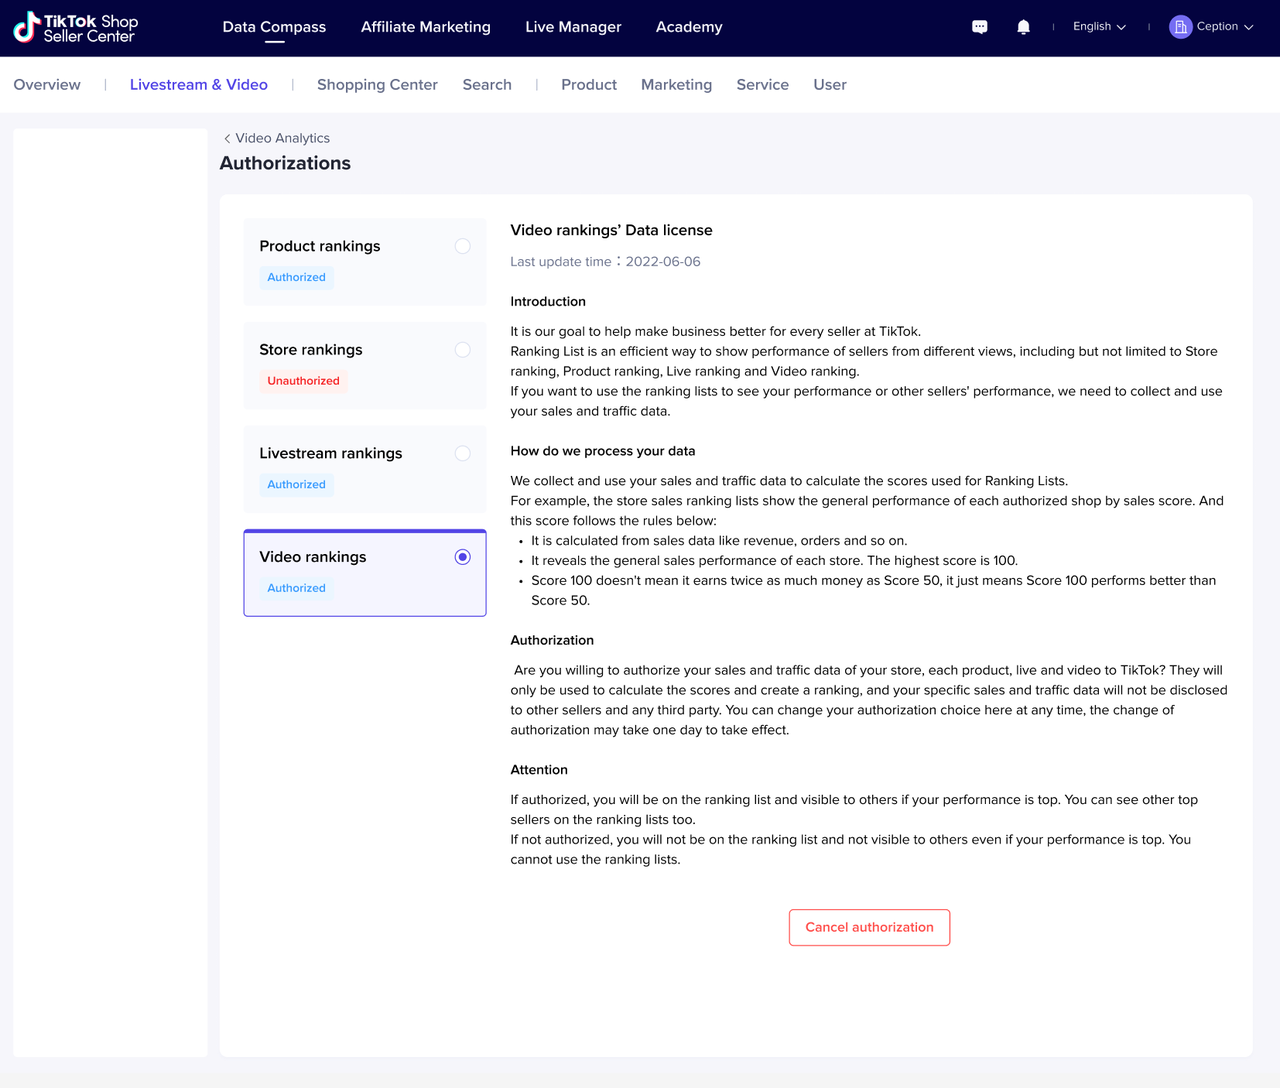1280x1088 pixels.
Task: Open the notifications bell
Action: click(x=1023, y=27)
